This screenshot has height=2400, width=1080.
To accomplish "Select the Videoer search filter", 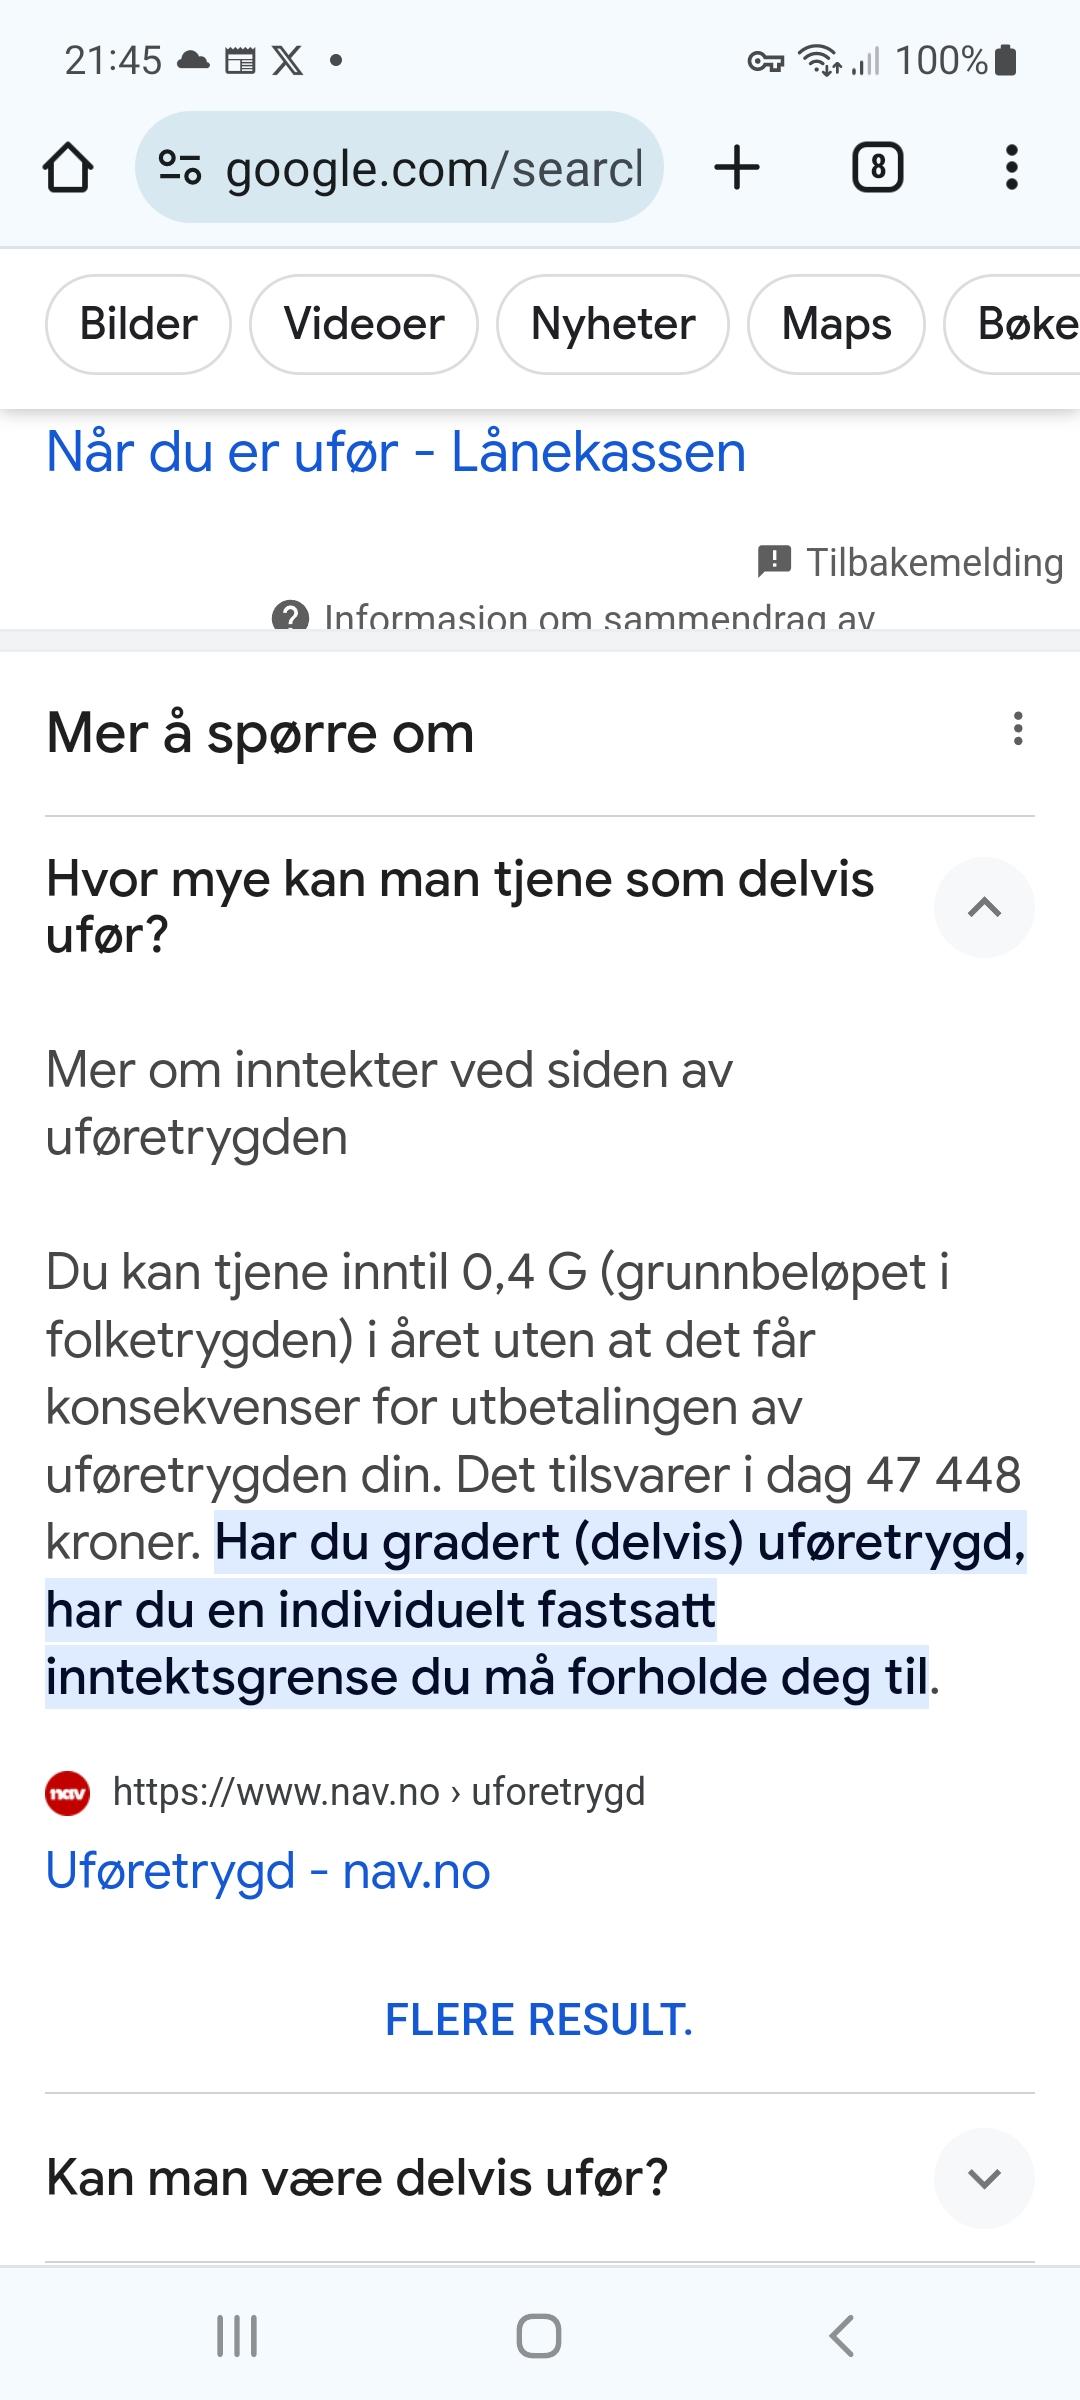I will pyautogui.click(x=364, y=324).
